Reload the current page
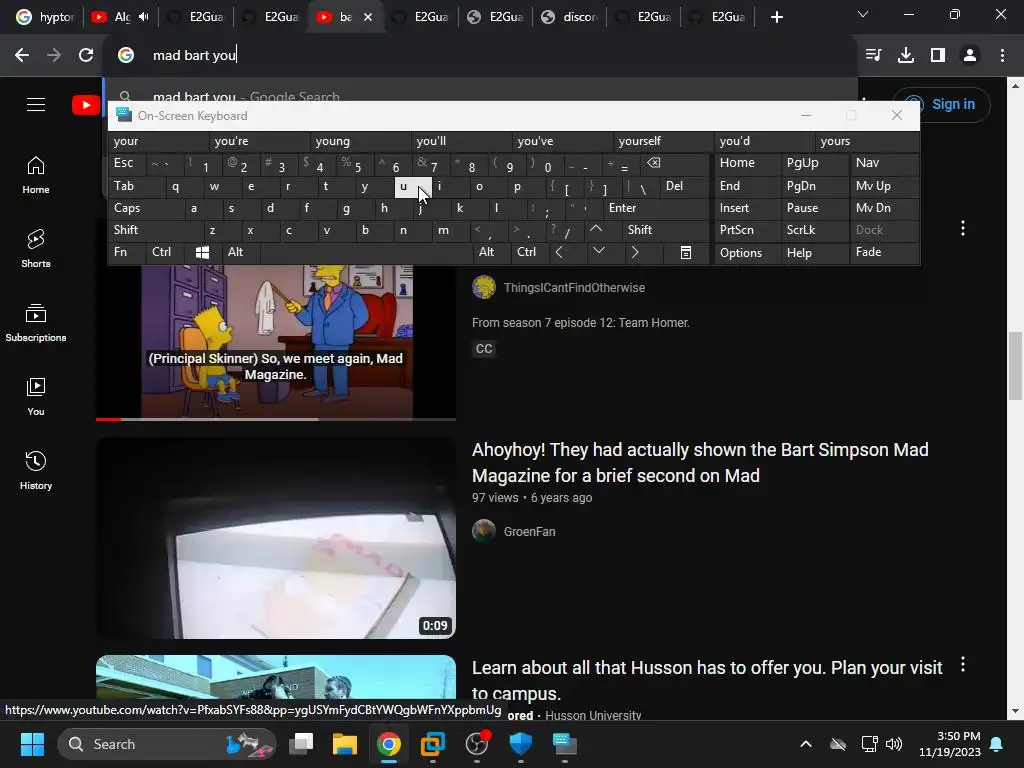The width and height of the screenshot is (1024, 768). (86, 56)
